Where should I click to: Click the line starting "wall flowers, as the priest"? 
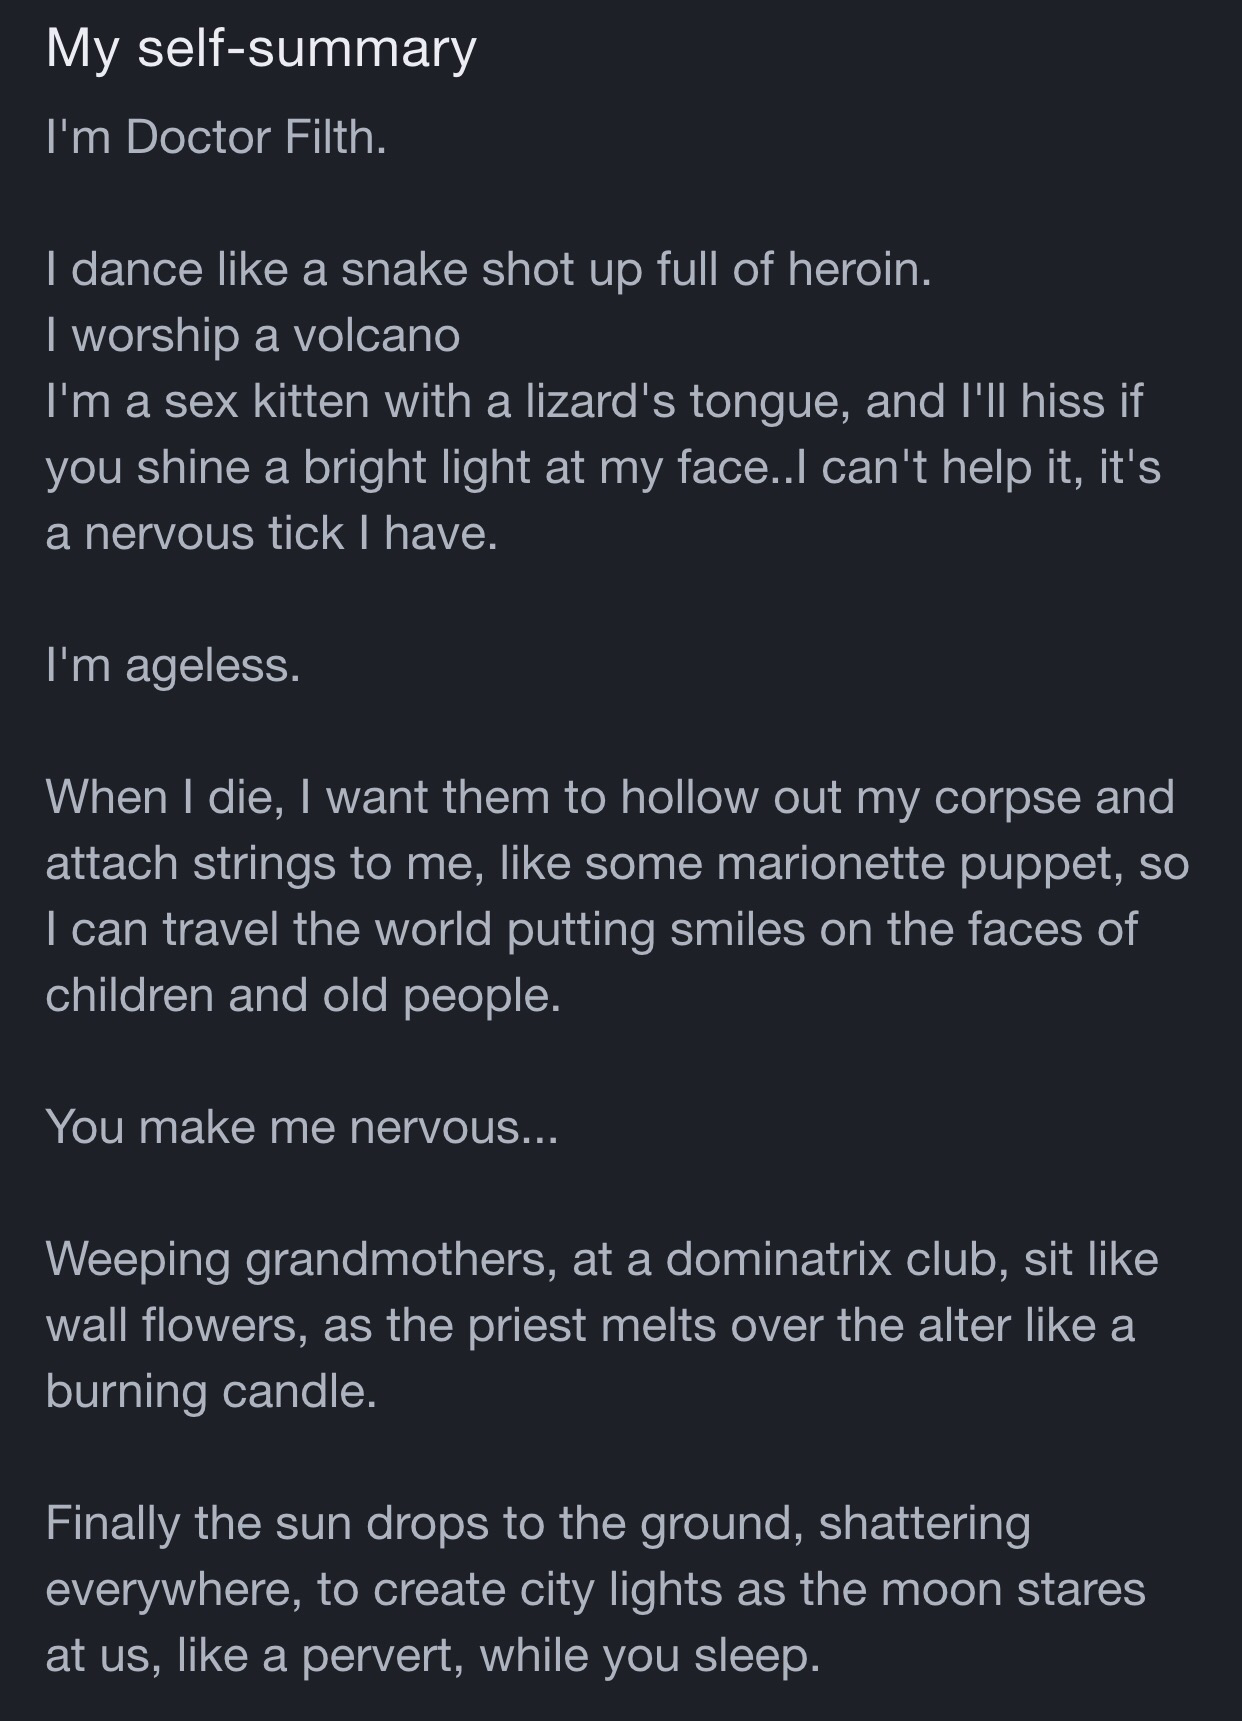tap(590, 1325)
